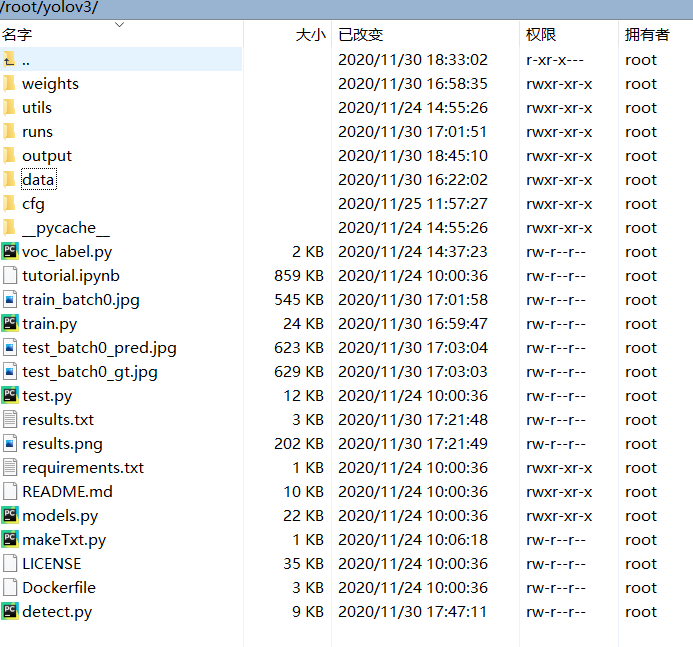Click the sort arrow above name column

tap(119, 25)
